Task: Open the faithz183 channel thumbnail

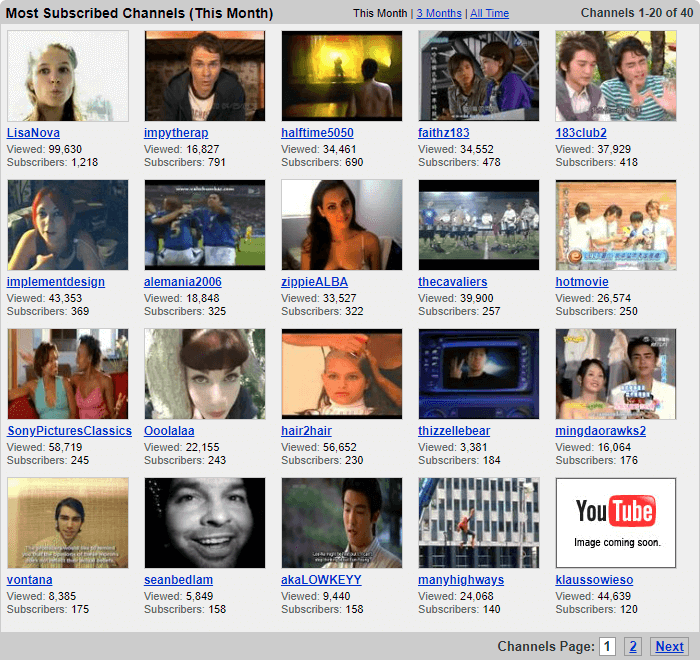Action: (479, 76)
